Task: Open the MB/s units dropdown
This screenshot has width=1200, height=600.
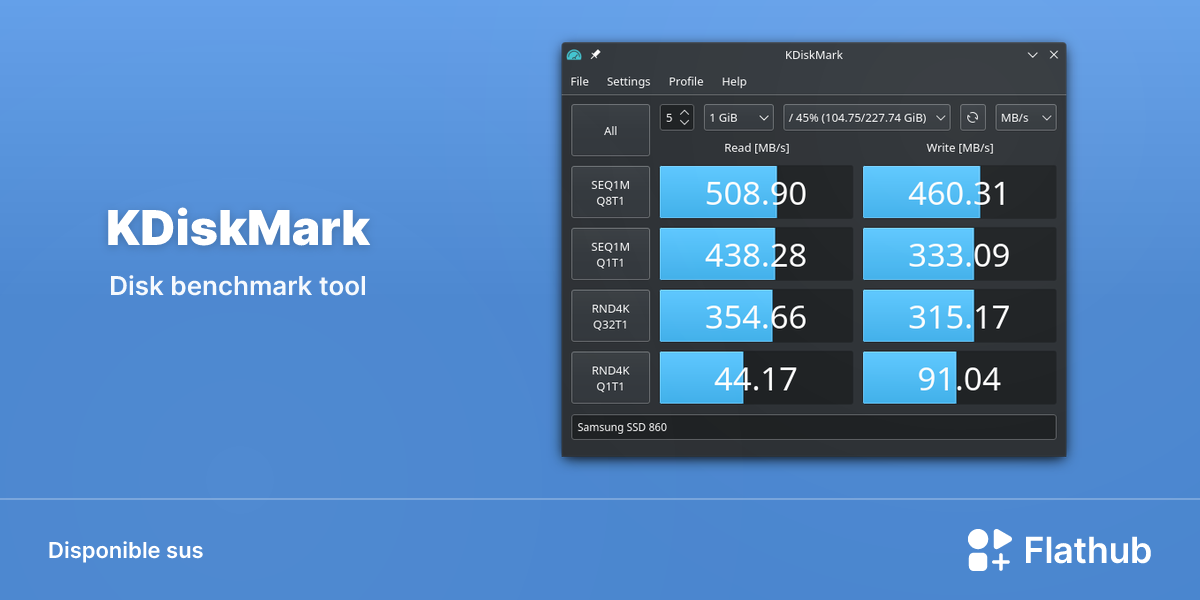Action: click(1026, 118)
